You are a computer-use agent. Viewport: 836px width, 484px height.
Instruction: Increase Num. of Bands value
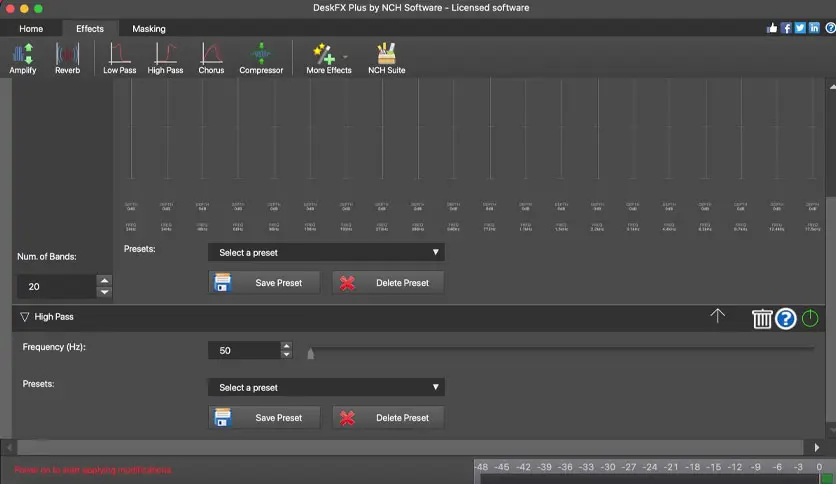(x=104, y=280)
